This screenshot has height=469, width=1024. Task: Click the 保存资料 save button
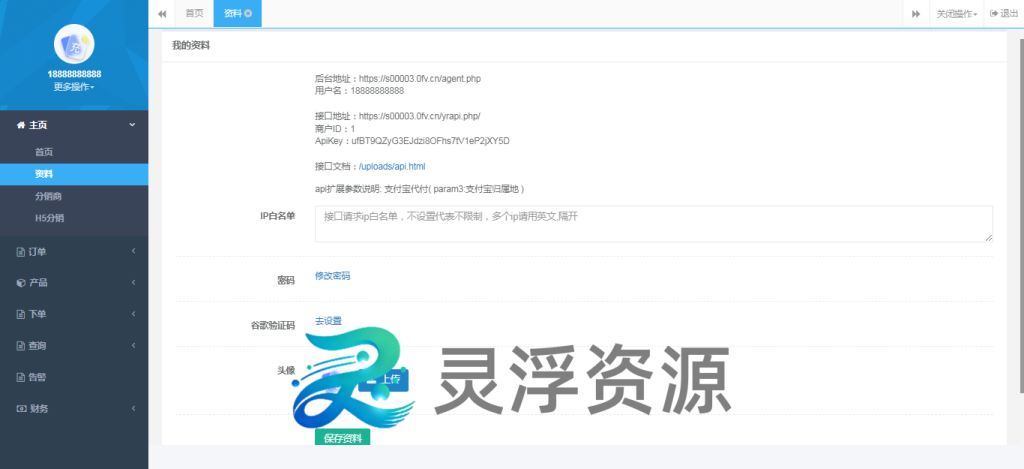tap(342, 438)
